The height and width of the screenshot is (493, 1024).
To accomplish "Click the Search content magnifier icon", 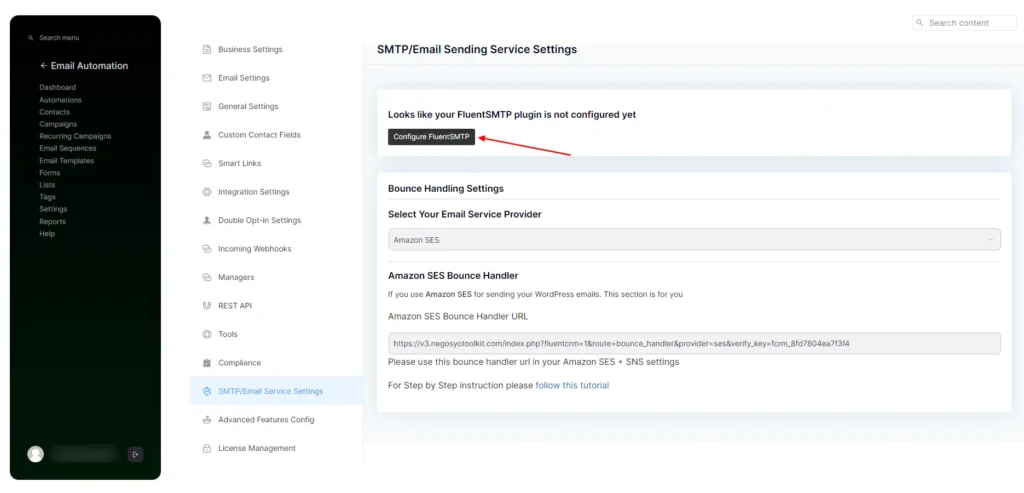I will tap(920, 23).
